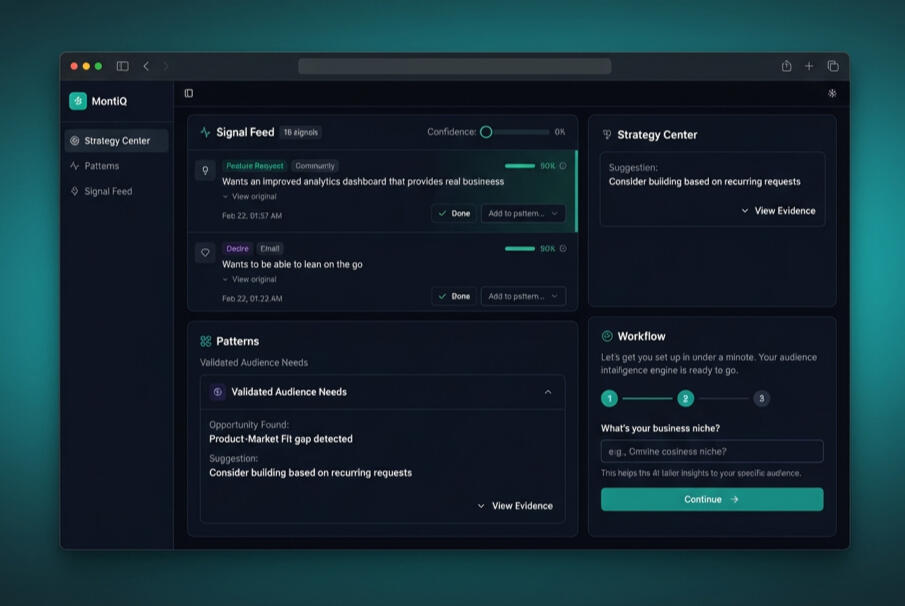The width and height of the screenshot is (905, 606).
Task: Collapse the Validated Audience Needs section
Action: [x=547, y=392]
